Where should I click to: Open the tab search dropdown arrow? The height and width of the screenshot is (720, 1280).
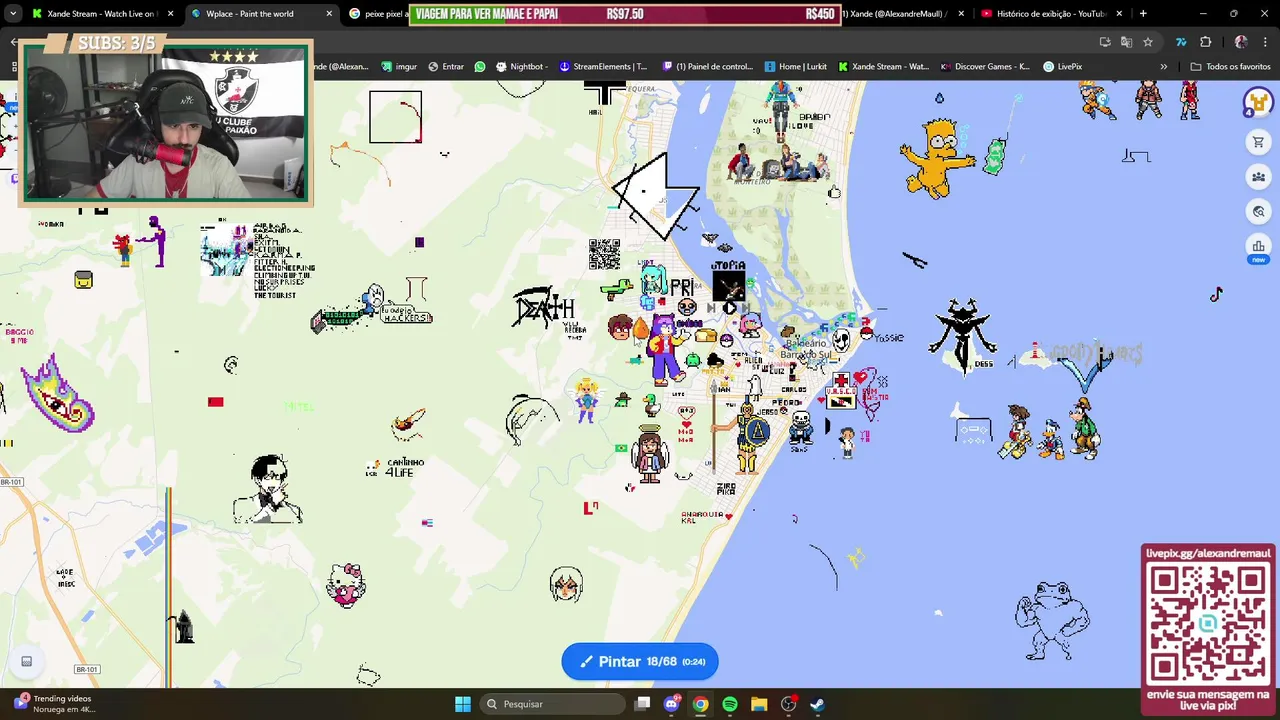13,14
